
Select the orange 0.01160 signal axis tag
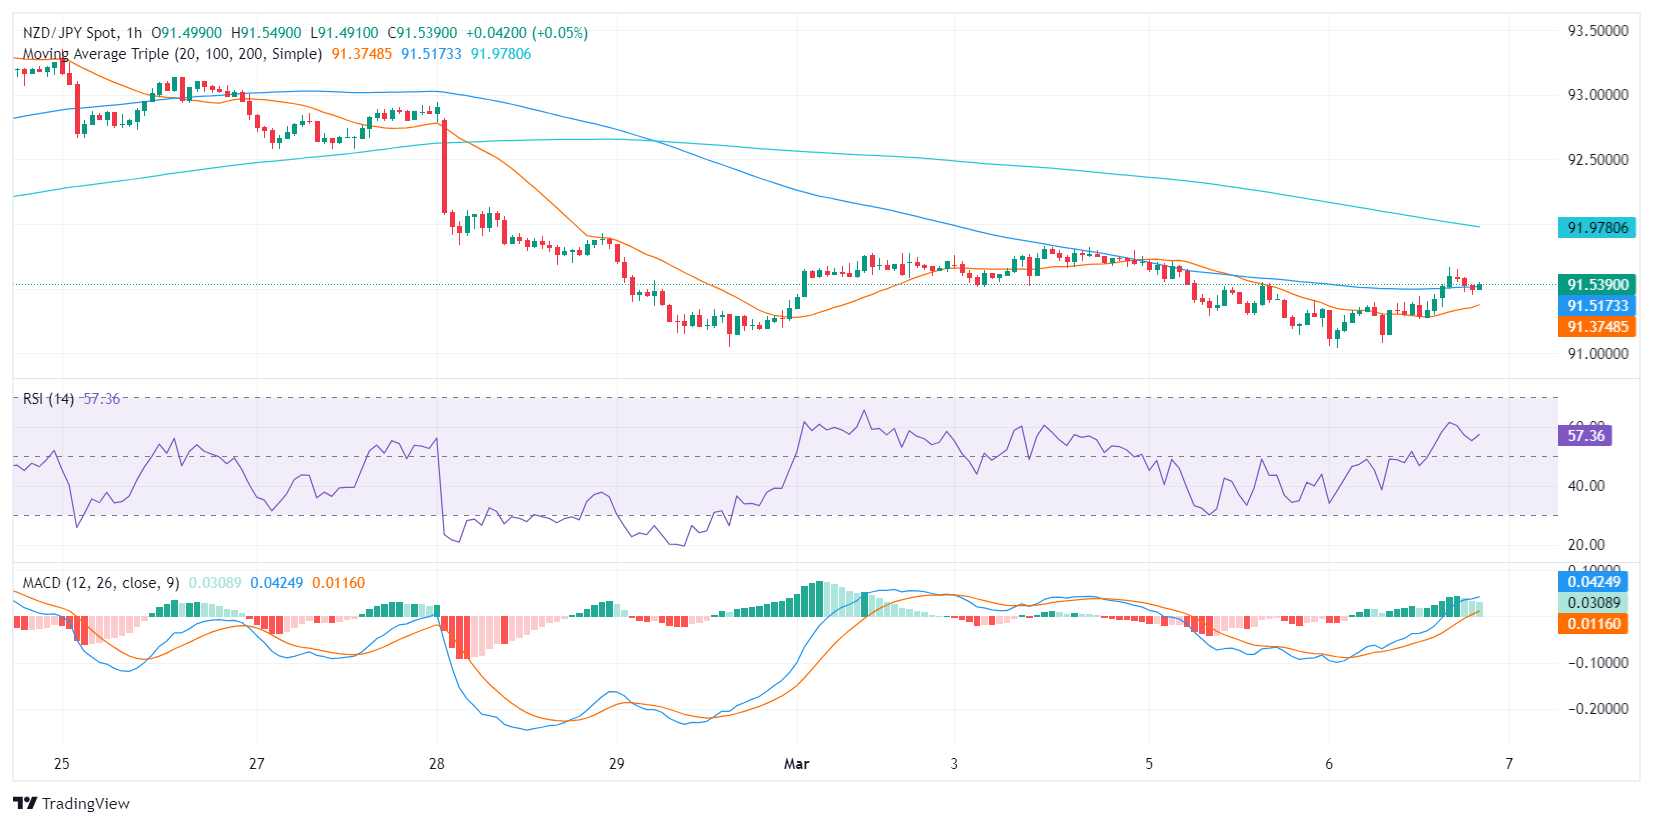[x=1593, y=624]
